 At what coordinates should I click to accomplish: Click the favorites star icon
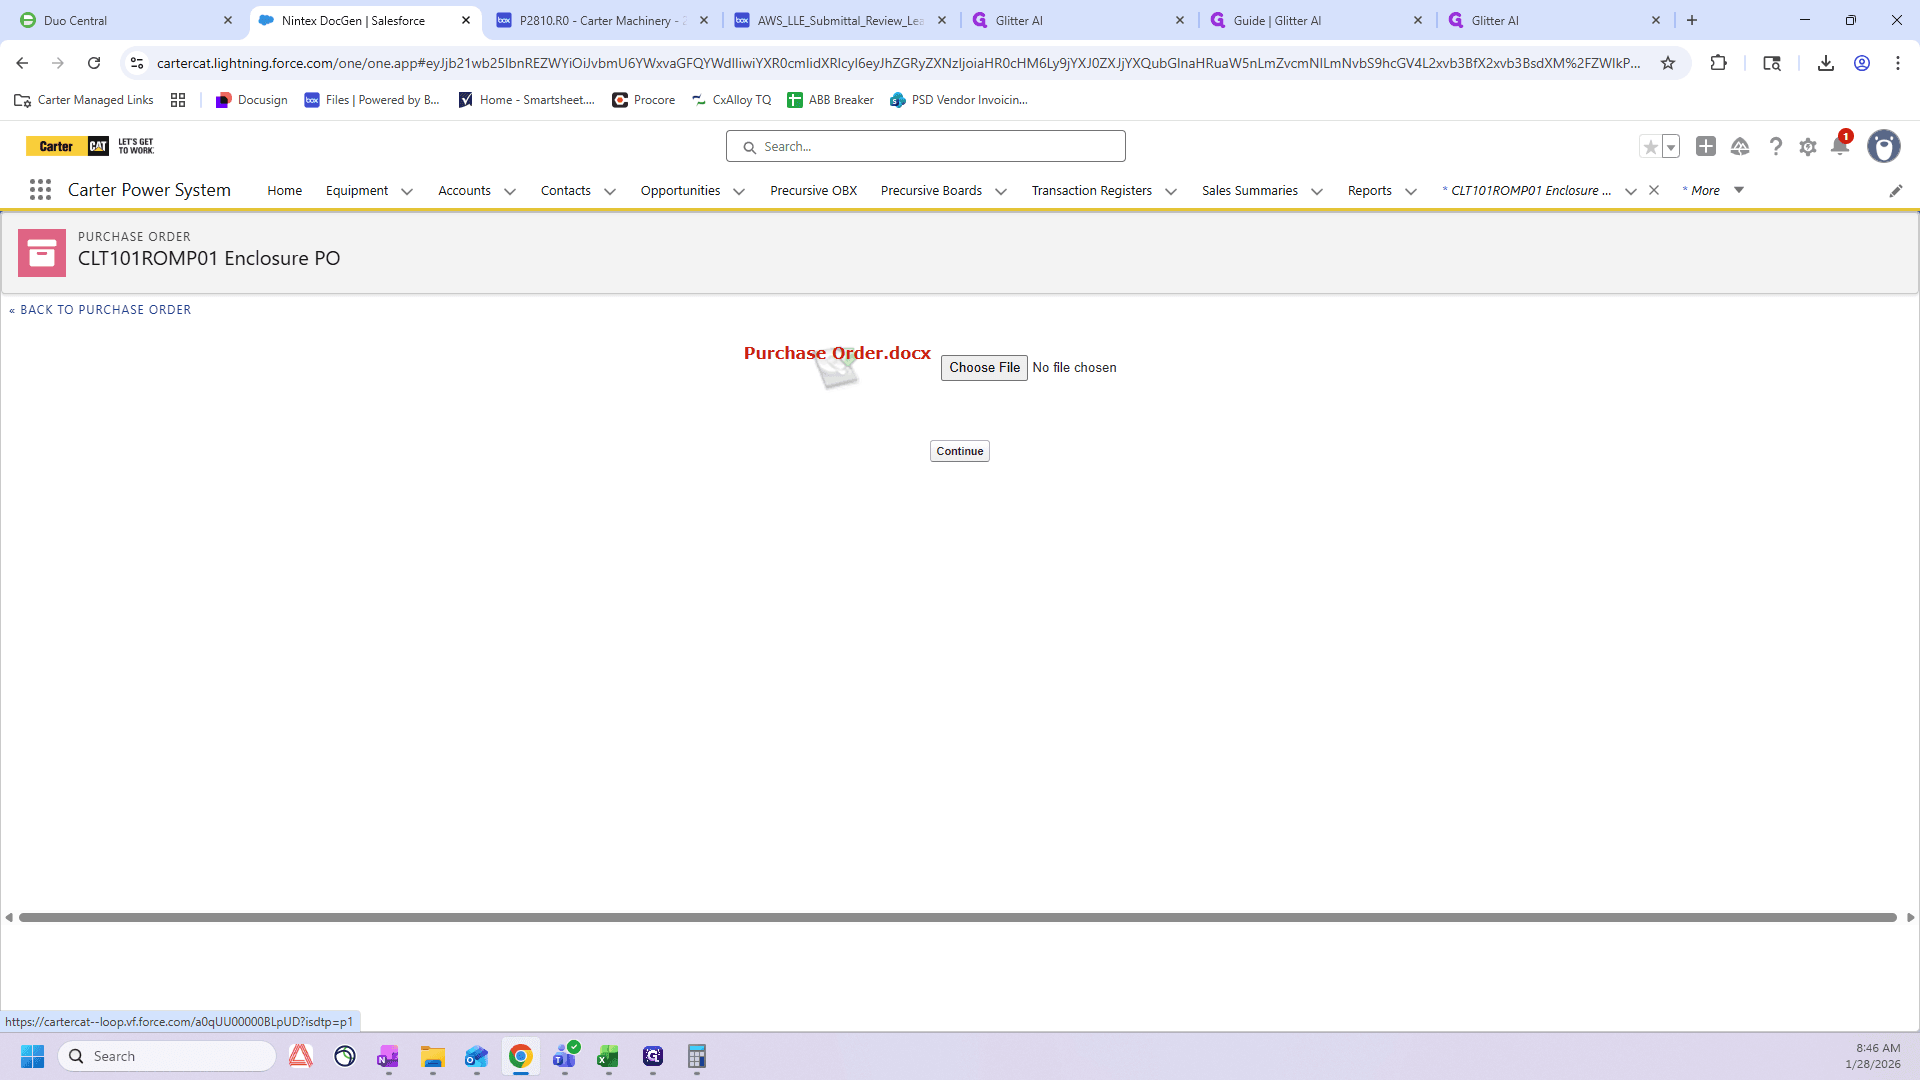pos(1651,147)
